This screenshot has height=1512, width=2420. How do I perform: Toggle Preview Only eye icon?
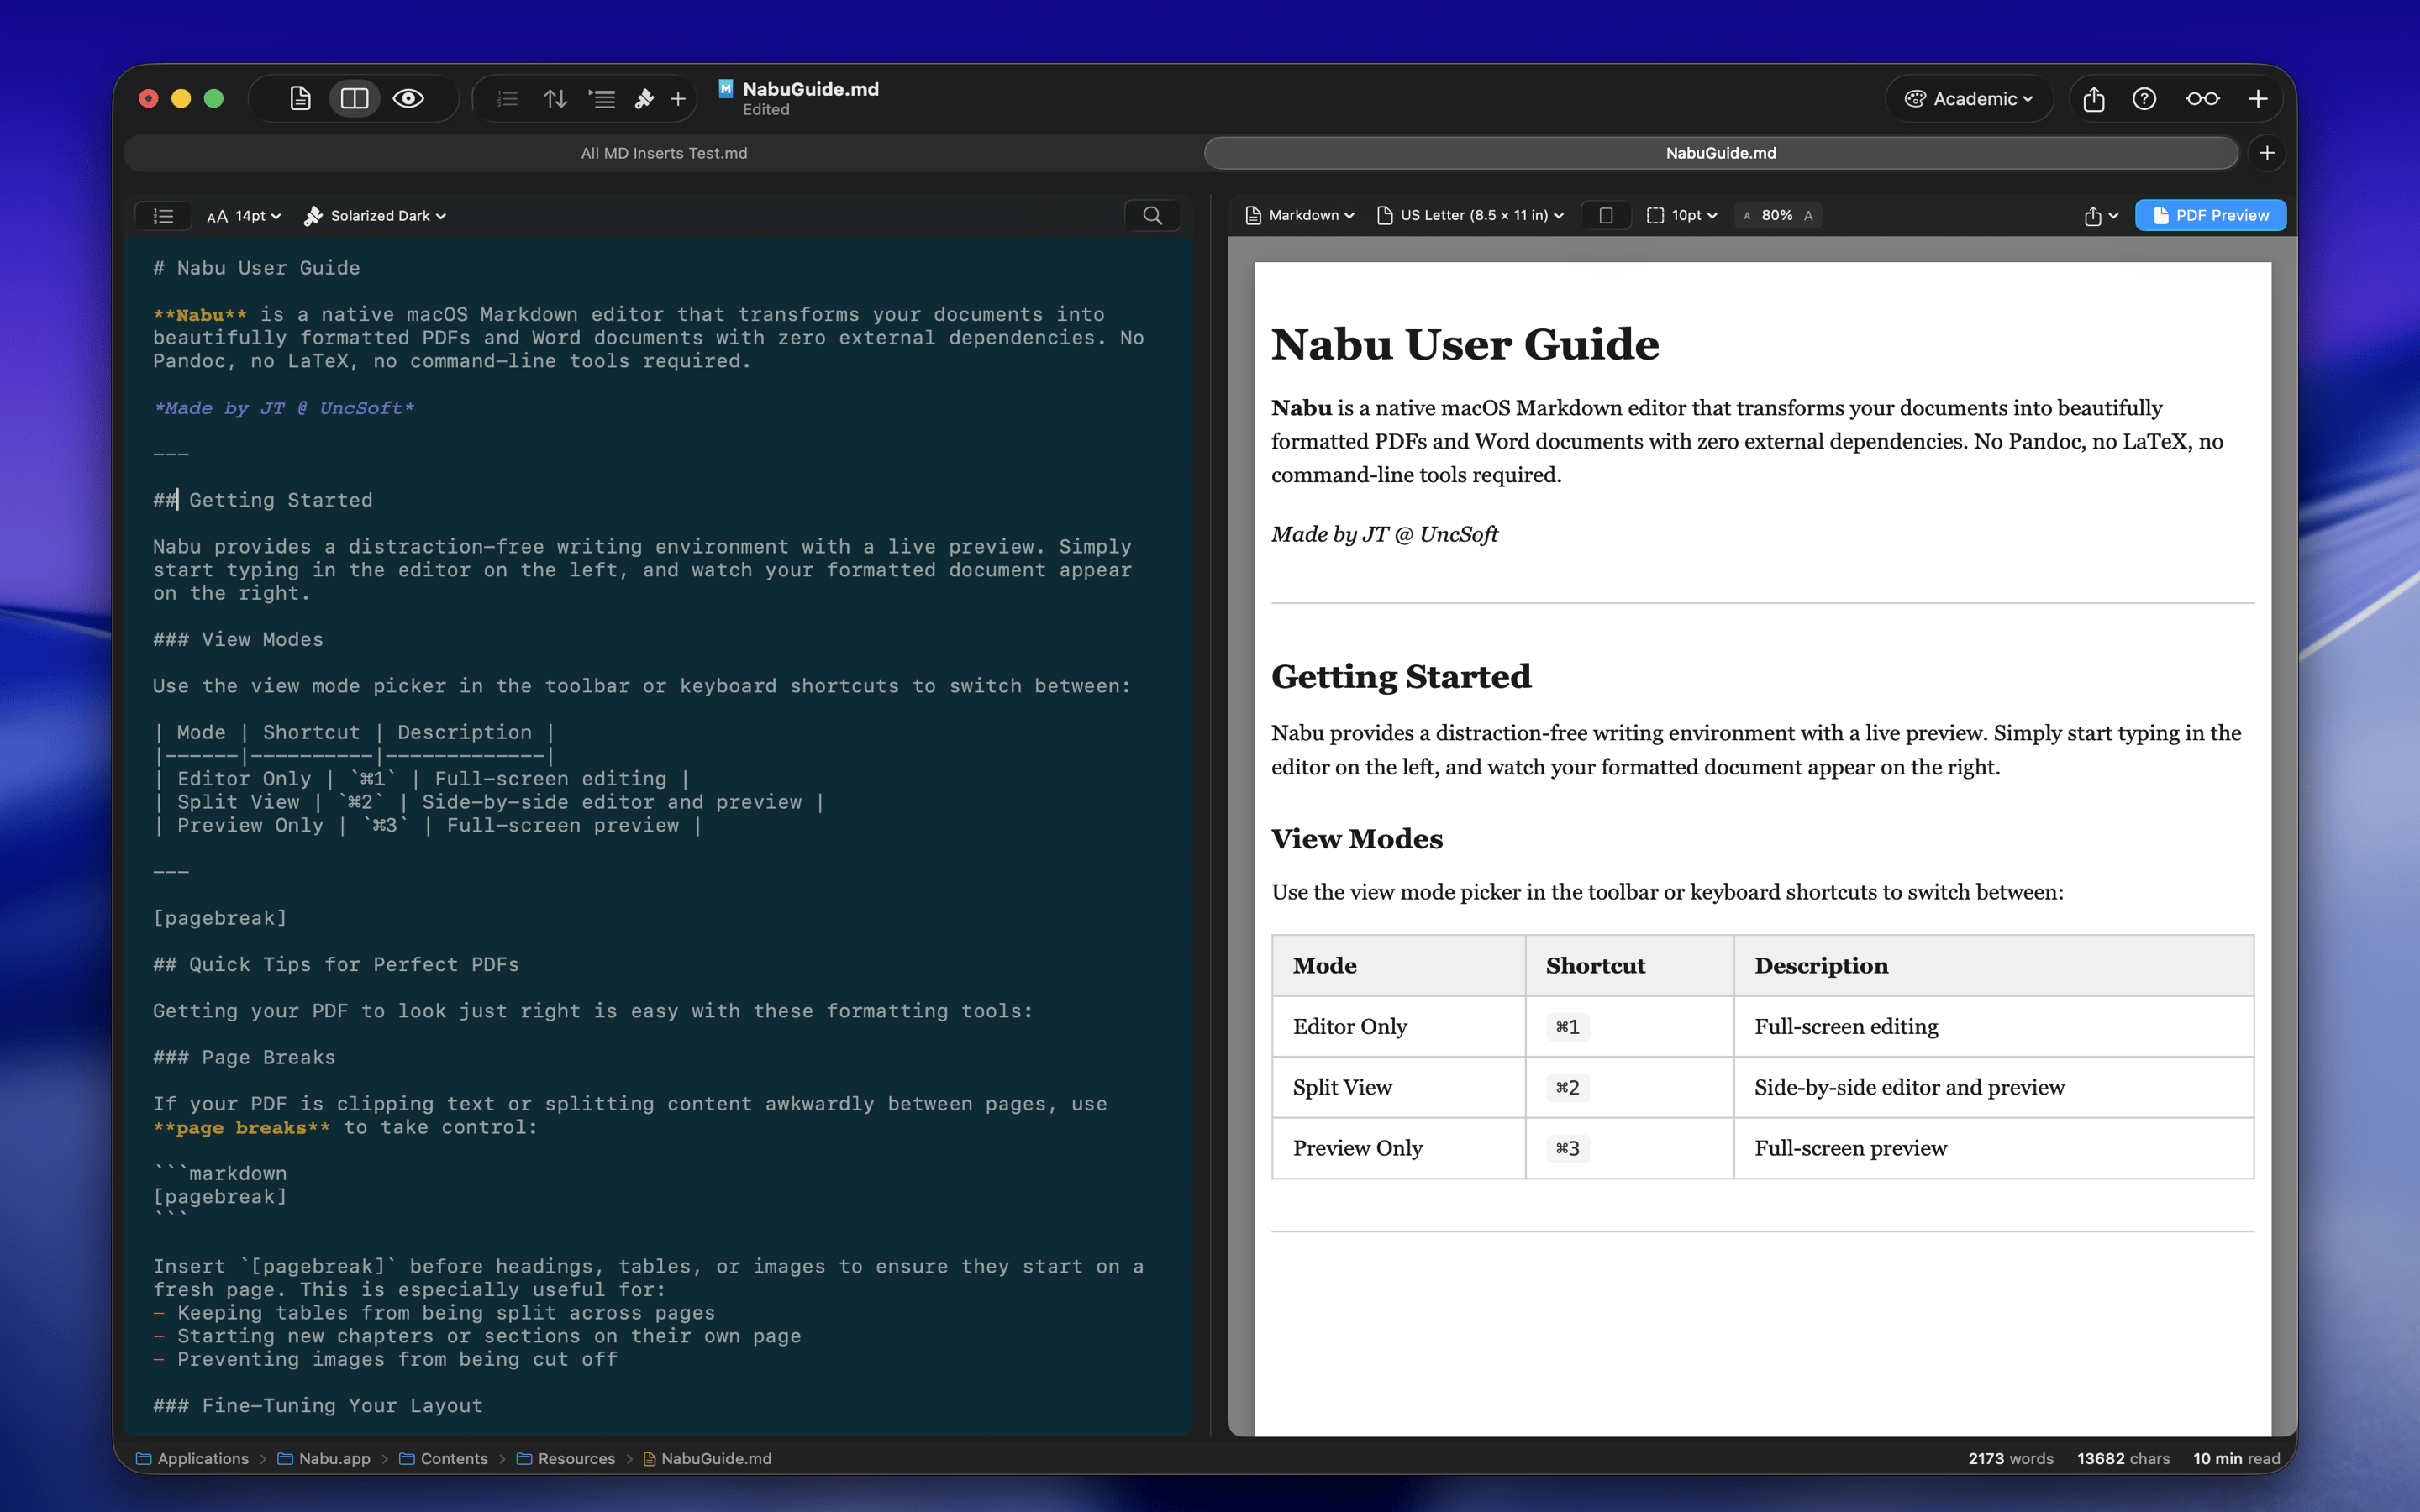pyautogui.click(x=408, y=98)
